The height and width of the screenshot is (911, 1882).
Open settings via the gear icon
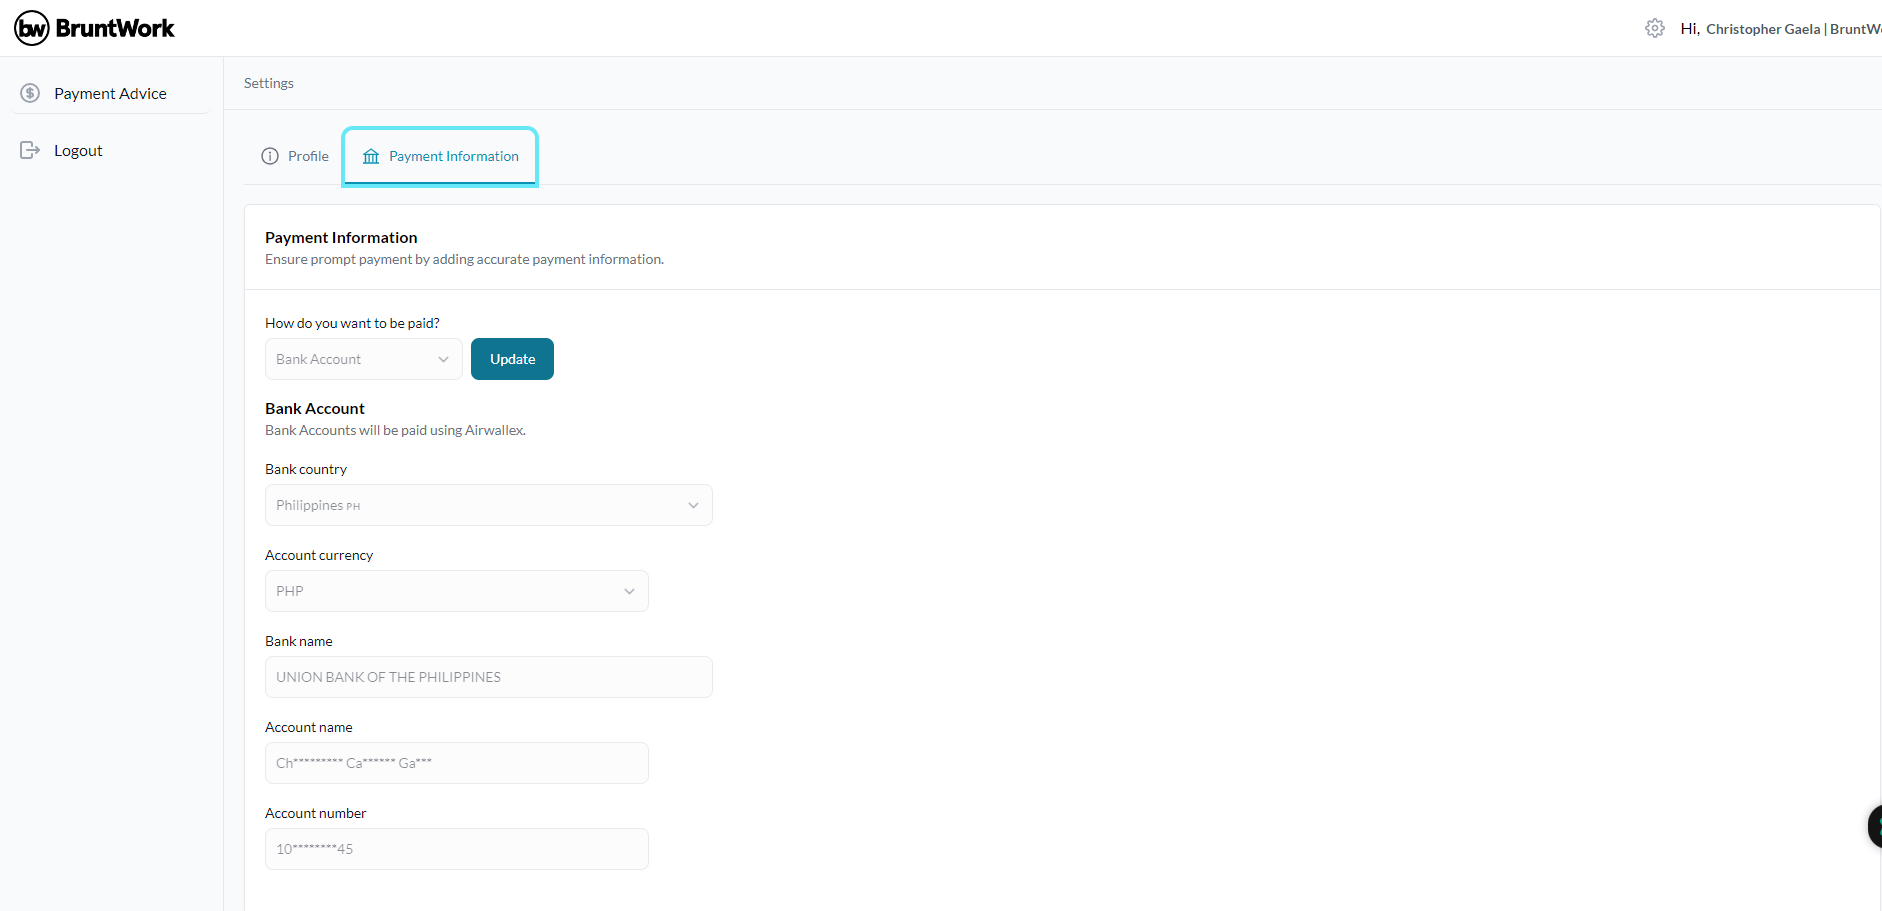tap(1655, 28)
